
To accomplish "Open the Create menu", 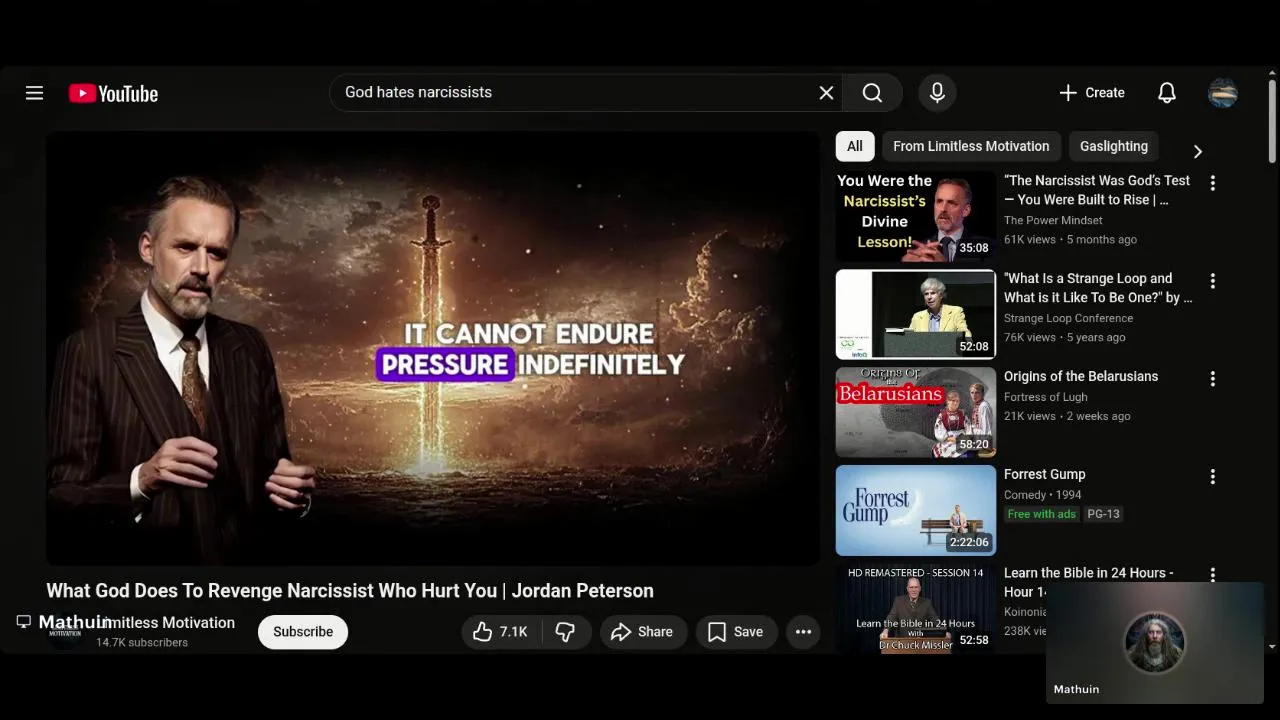I will tap(1092, 93).
